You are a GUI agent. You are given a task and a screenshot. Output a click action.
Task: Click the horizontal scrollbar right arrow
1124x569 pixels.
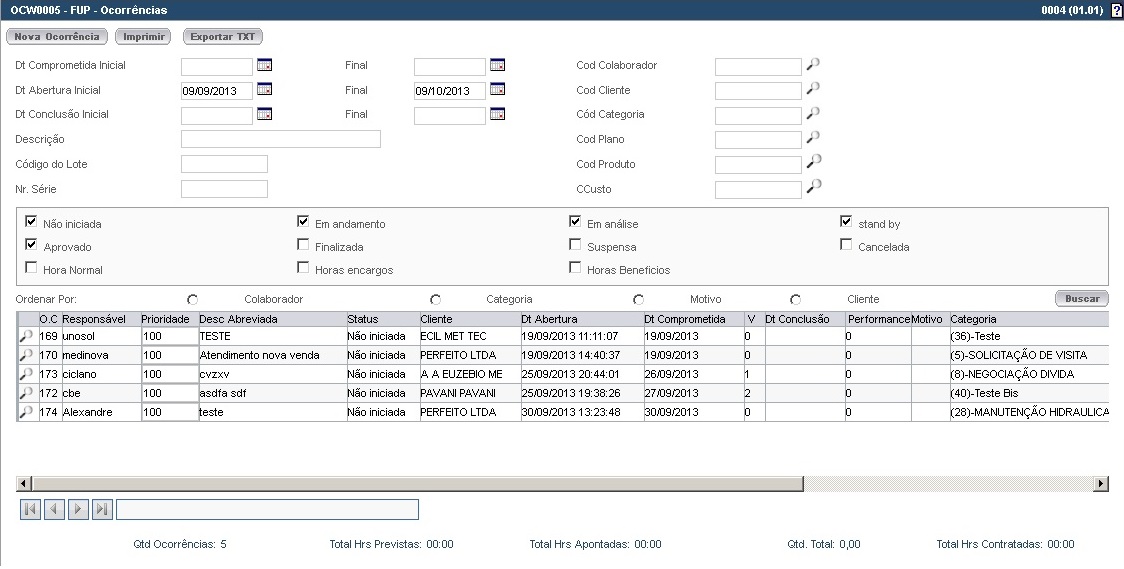pos(1101,484)
